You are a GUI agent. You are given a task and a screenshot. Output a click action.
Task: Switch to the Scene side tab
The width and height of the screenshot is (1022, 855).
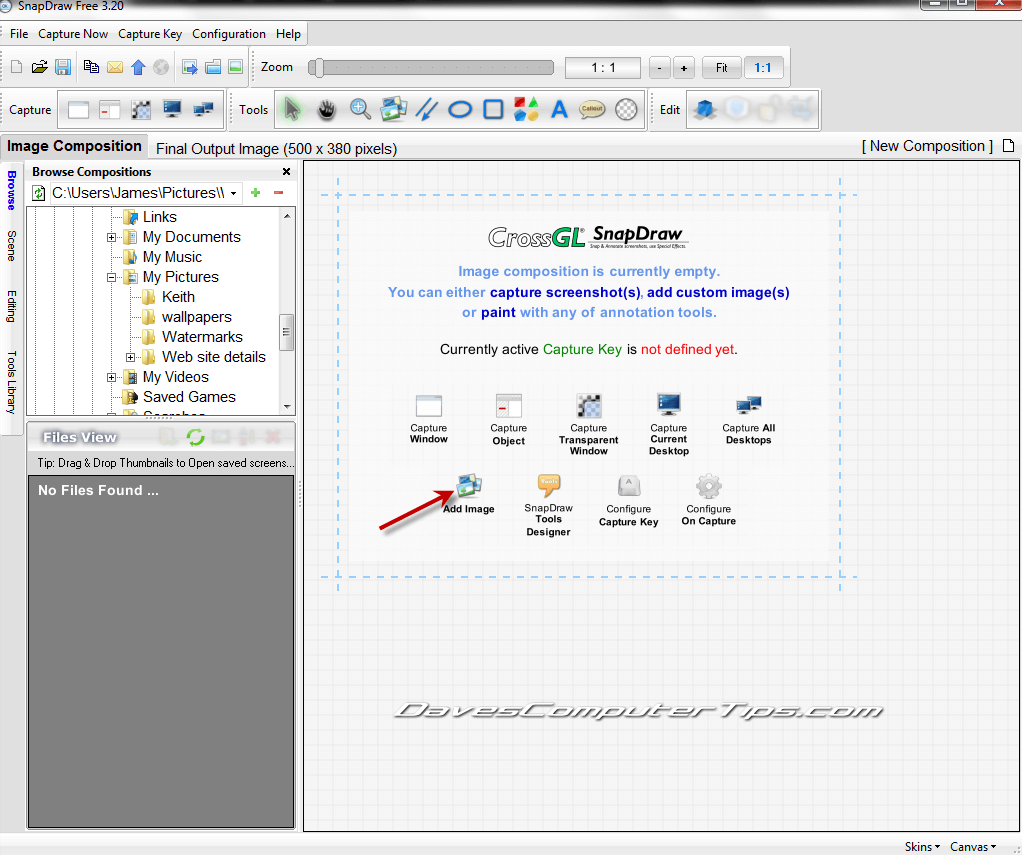(11, 246)
